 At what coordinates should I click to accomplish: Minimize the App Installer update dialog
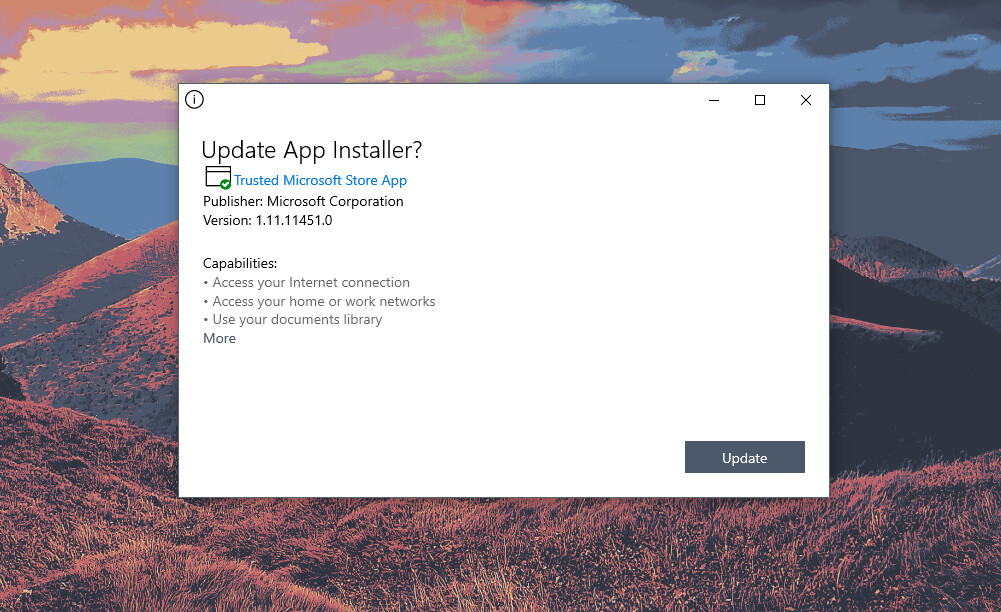tap(713, 100)
